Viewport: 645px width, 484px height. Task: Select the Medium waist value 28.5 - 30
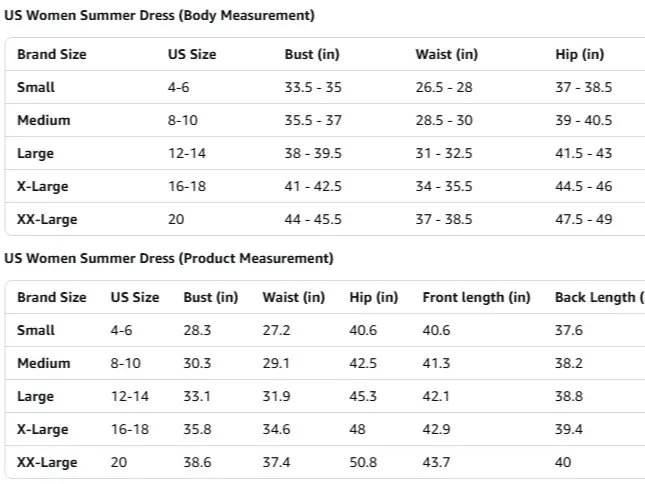444,120
